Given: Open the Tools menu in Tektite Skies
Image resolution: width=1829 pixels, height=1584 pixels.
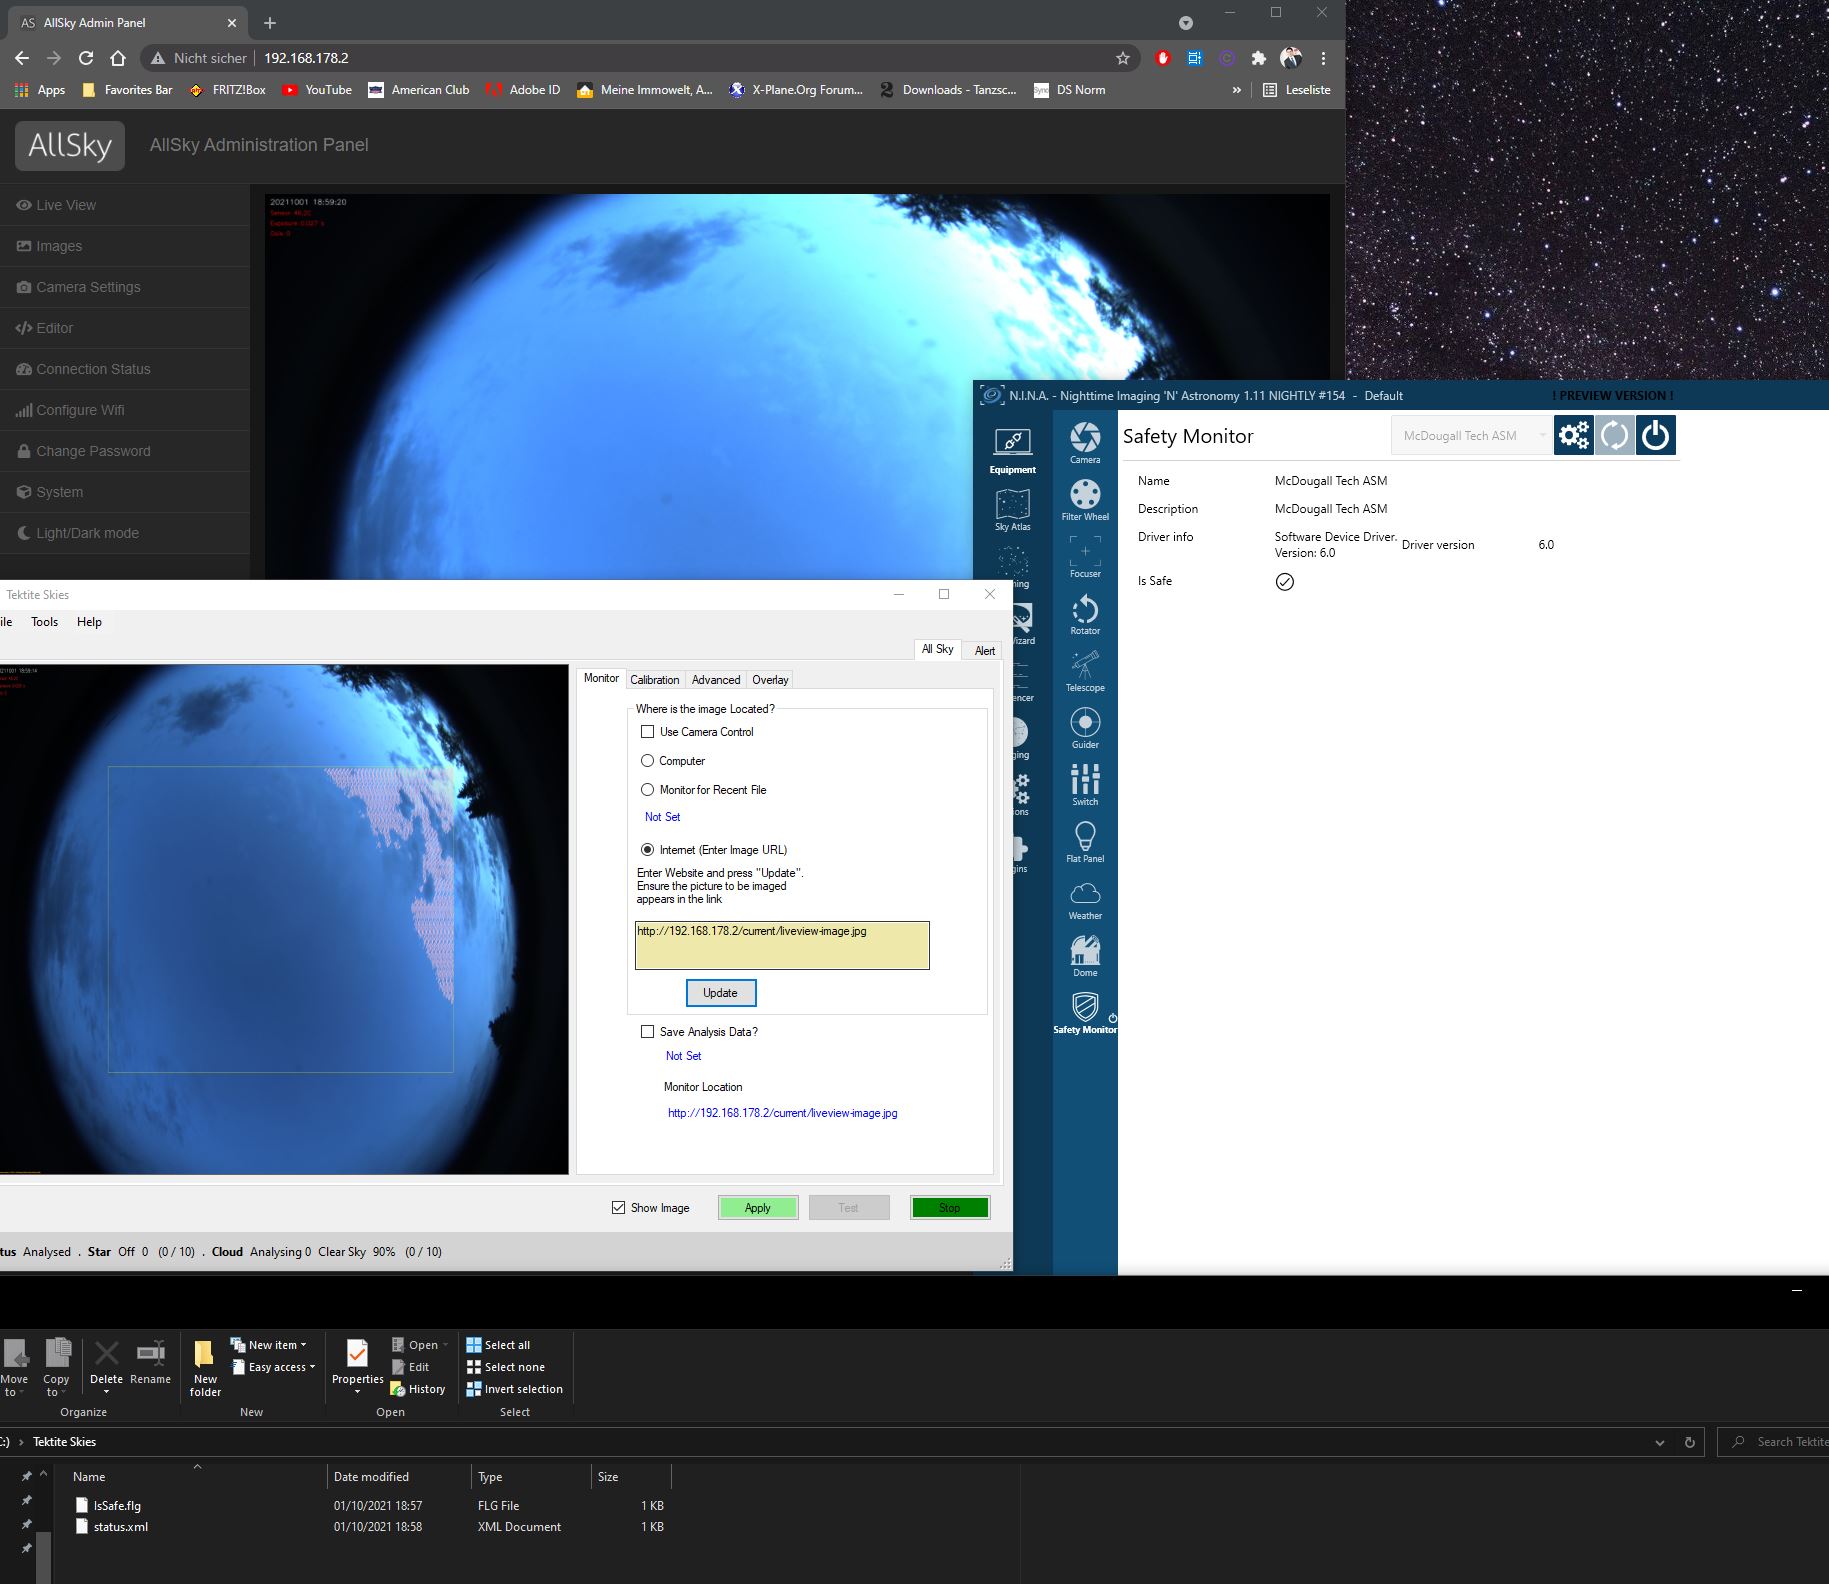Looking at the screenshot, I should 45,622.
